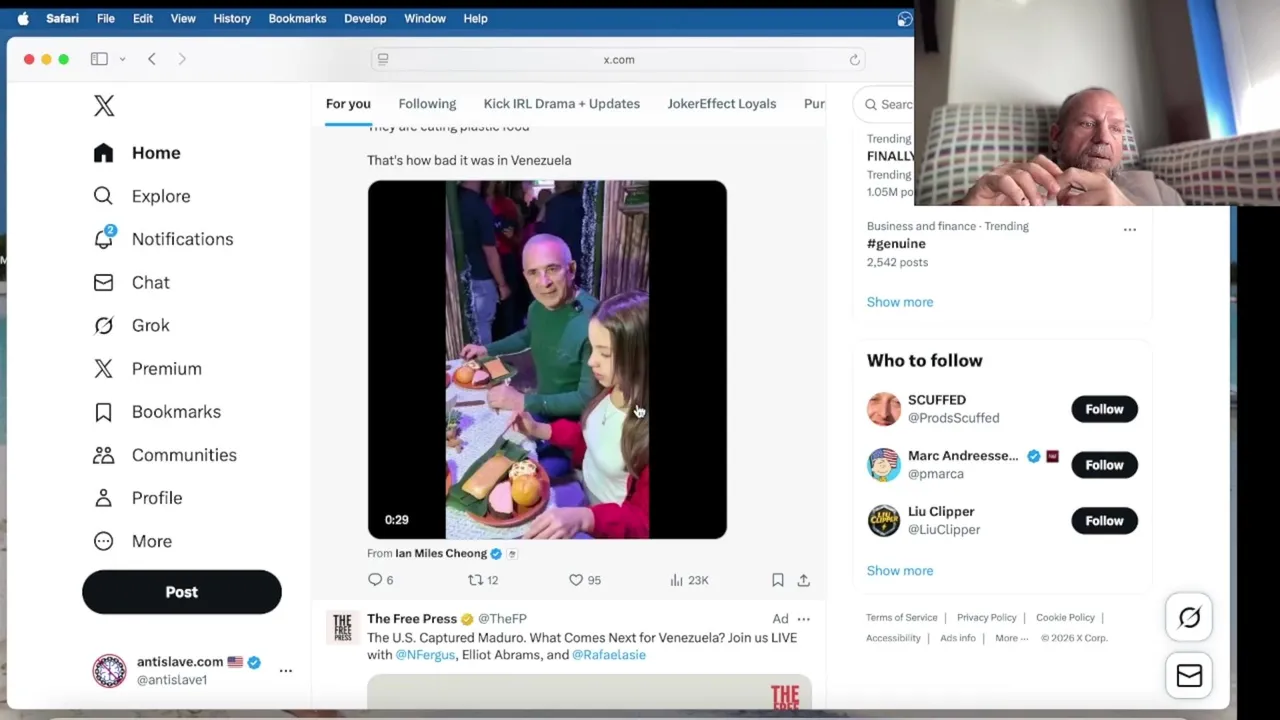The height and width of the screenshot is (720, 1280).
Task: Show more under Who to follow
Action: pos(900,571)
